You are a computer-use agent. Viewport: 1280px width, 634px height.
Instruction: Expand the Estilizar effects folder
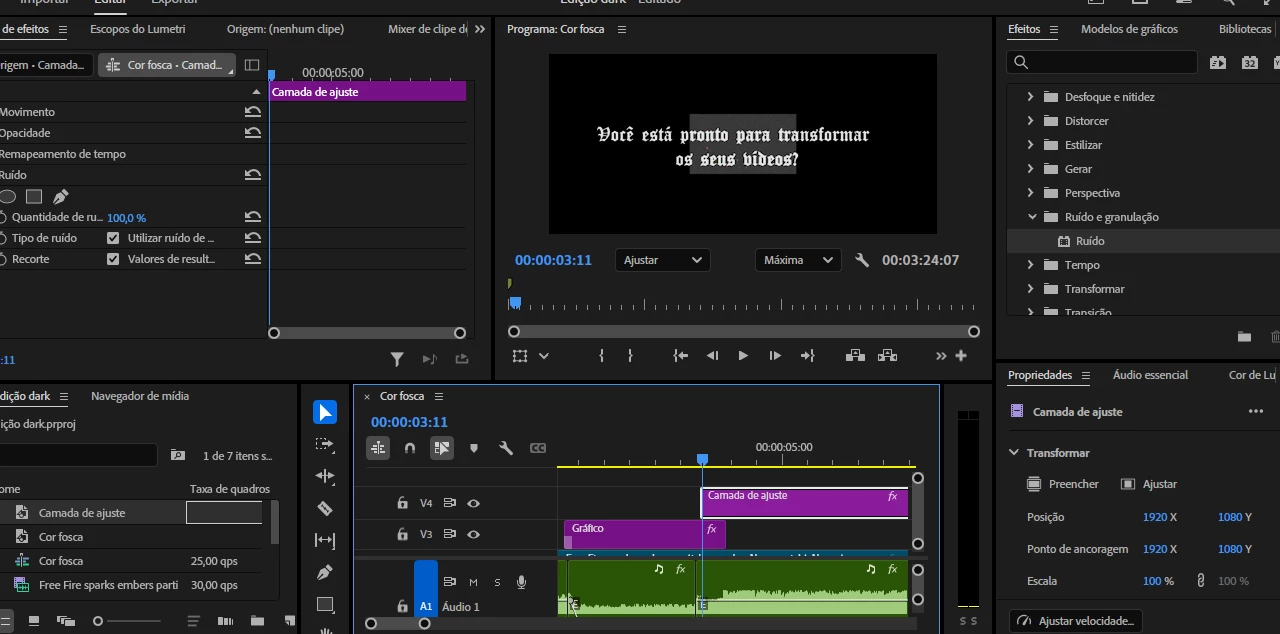point(1031,145)
